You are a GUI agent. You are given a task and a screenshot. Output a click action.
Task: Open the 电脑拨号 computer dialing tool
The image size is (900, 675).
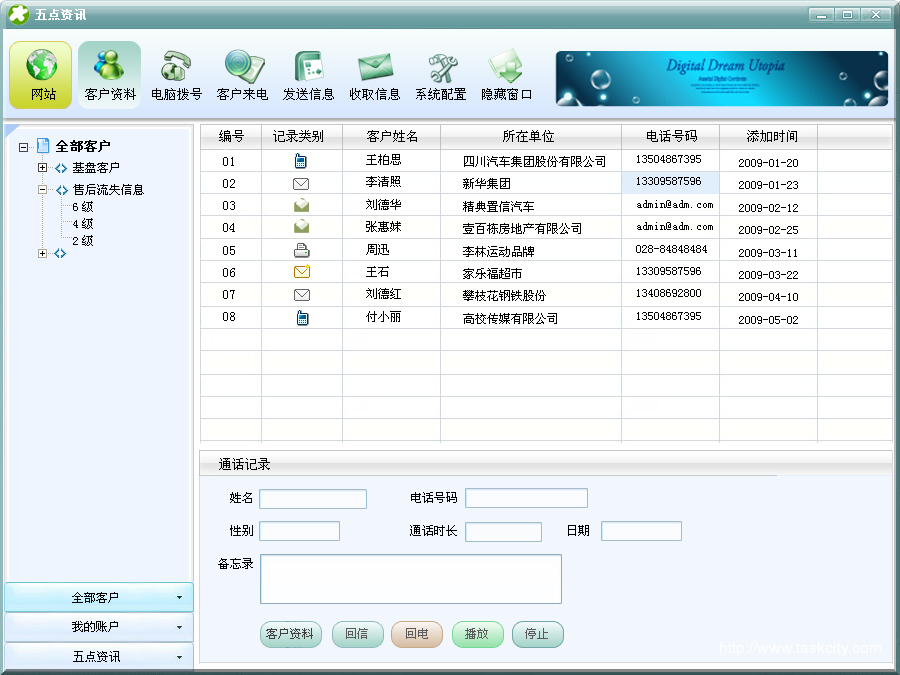(x=176, y=74)
